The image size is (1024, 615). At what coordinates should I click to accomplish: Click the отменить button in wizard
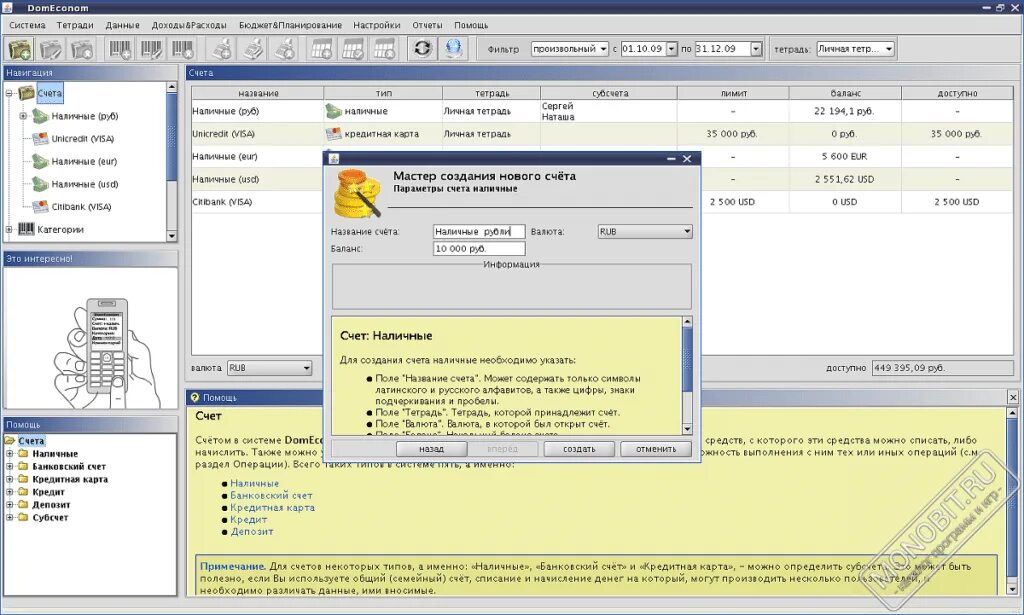(656, 449)
